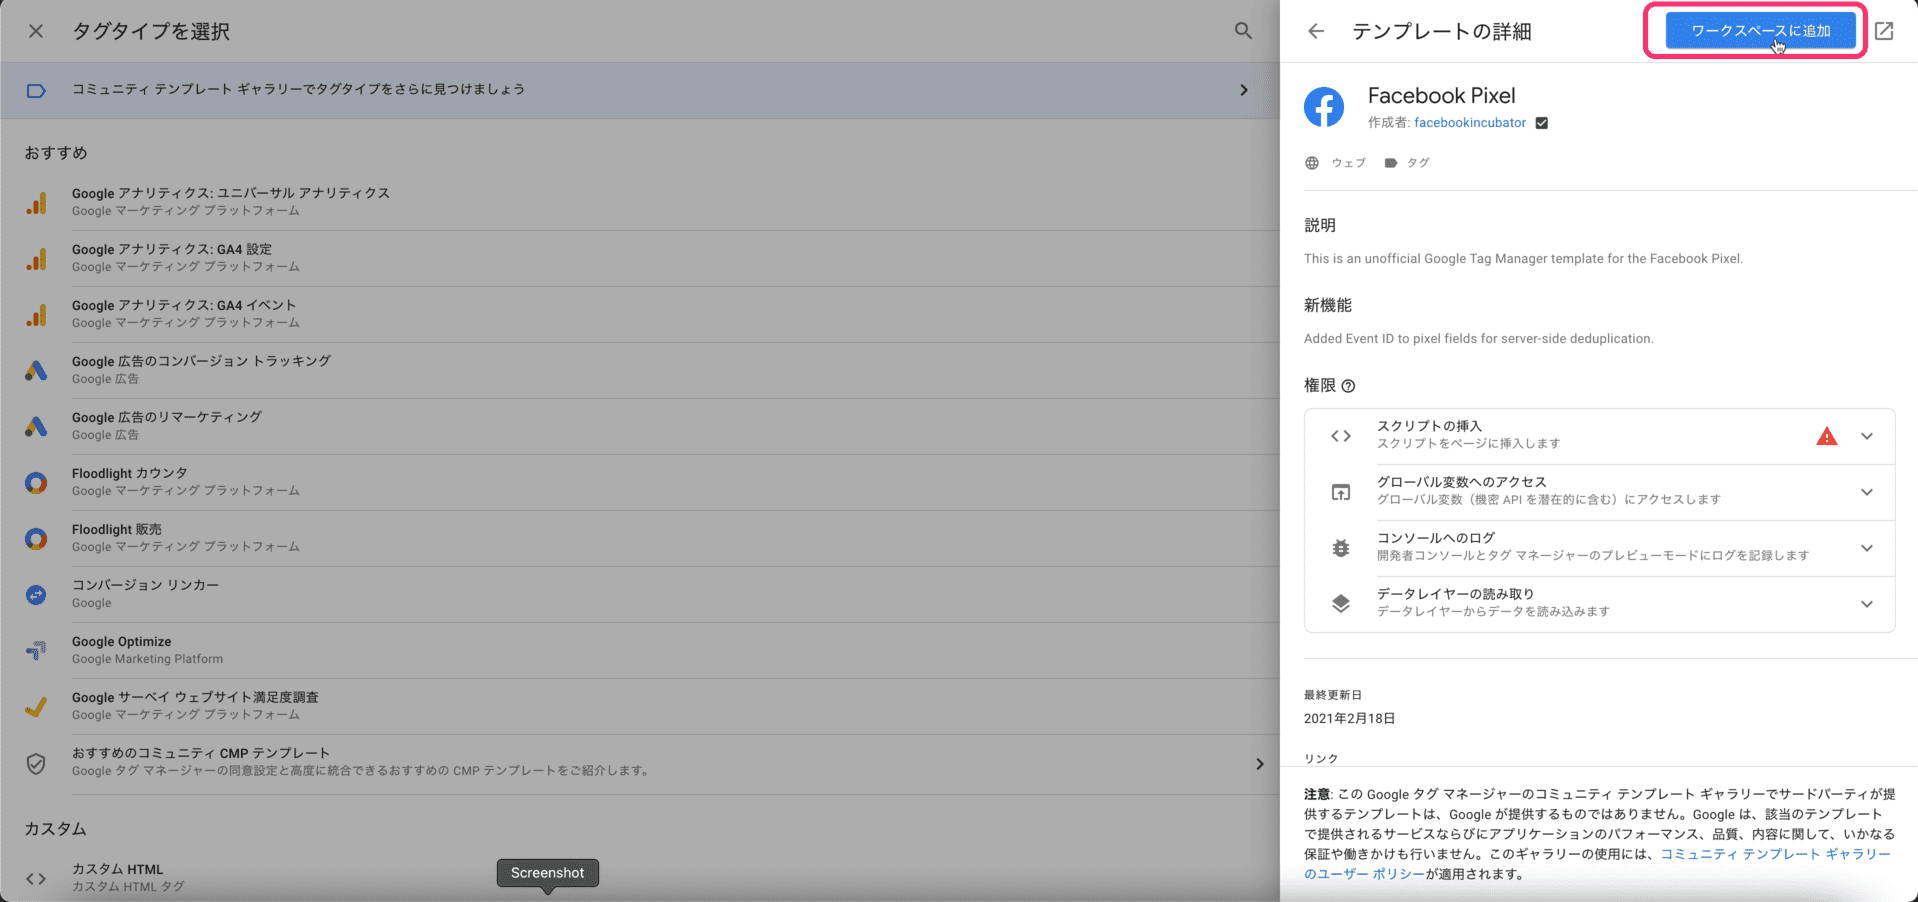Click the community gallery tag outline icon

tap(36, 91)
